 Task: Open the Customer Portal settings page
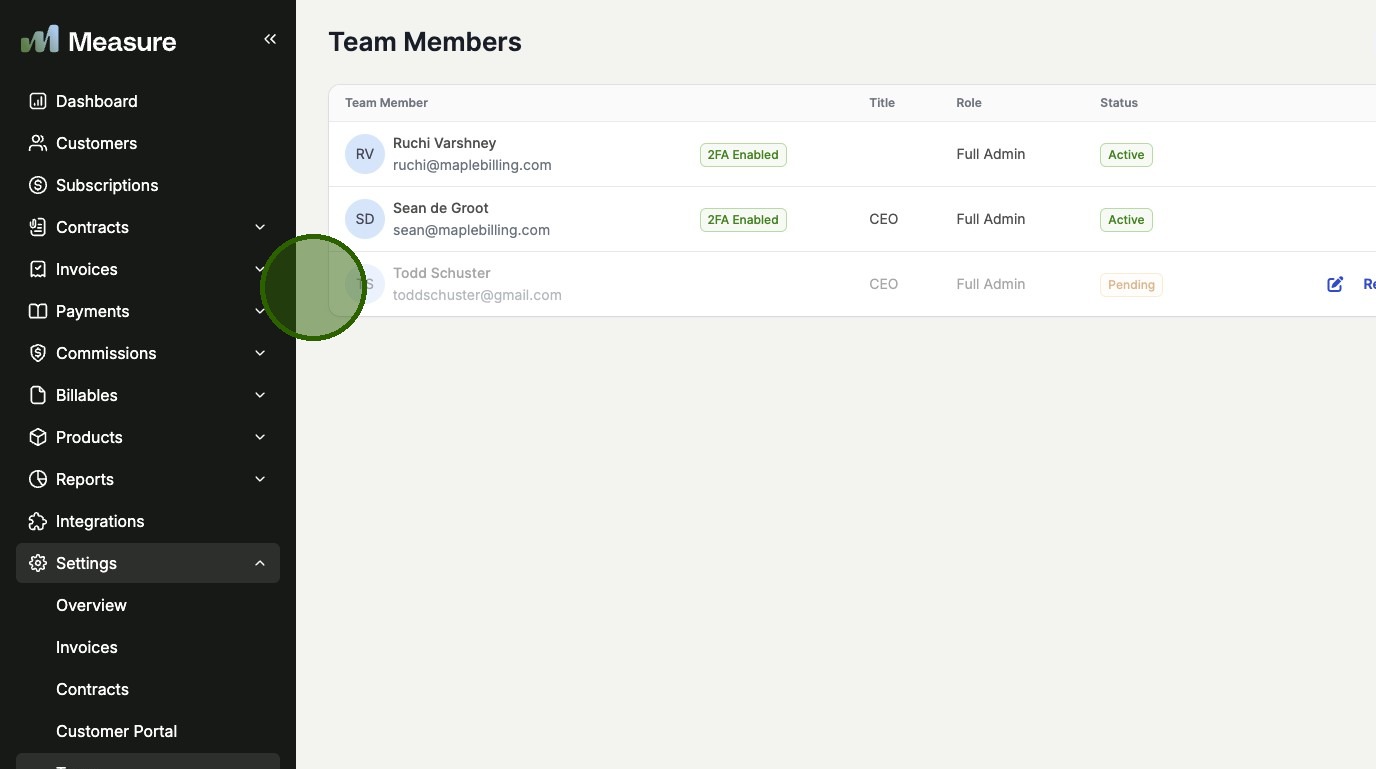pos(116,731)
